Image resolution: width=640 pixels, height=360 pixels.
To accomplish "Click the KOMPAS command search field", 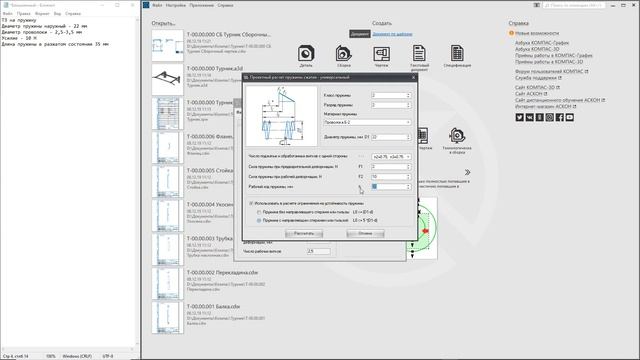I will (574, 5).
